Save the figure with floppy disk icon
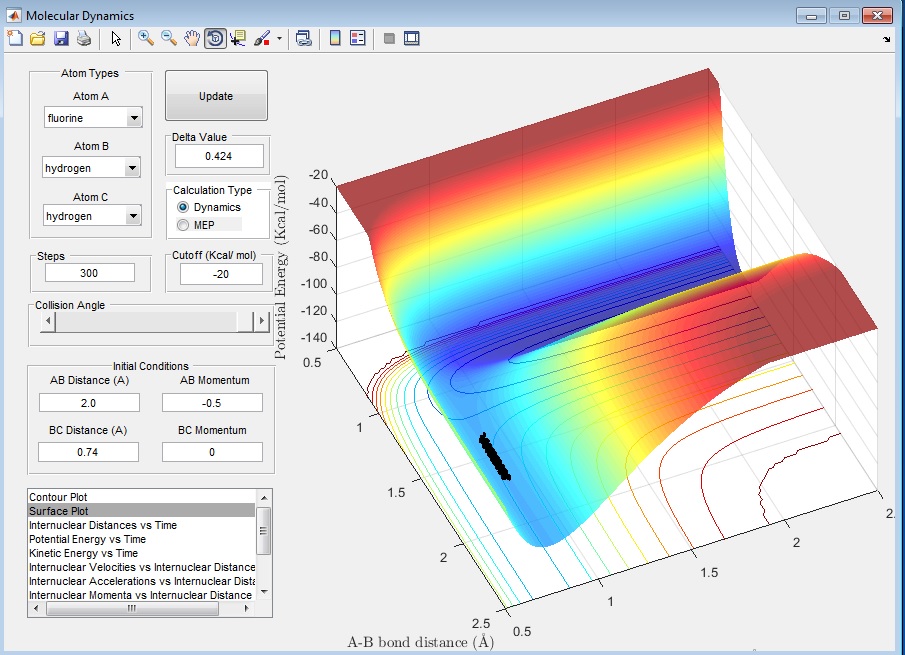This screenshot has height=655, width=905. coord(60,39)
